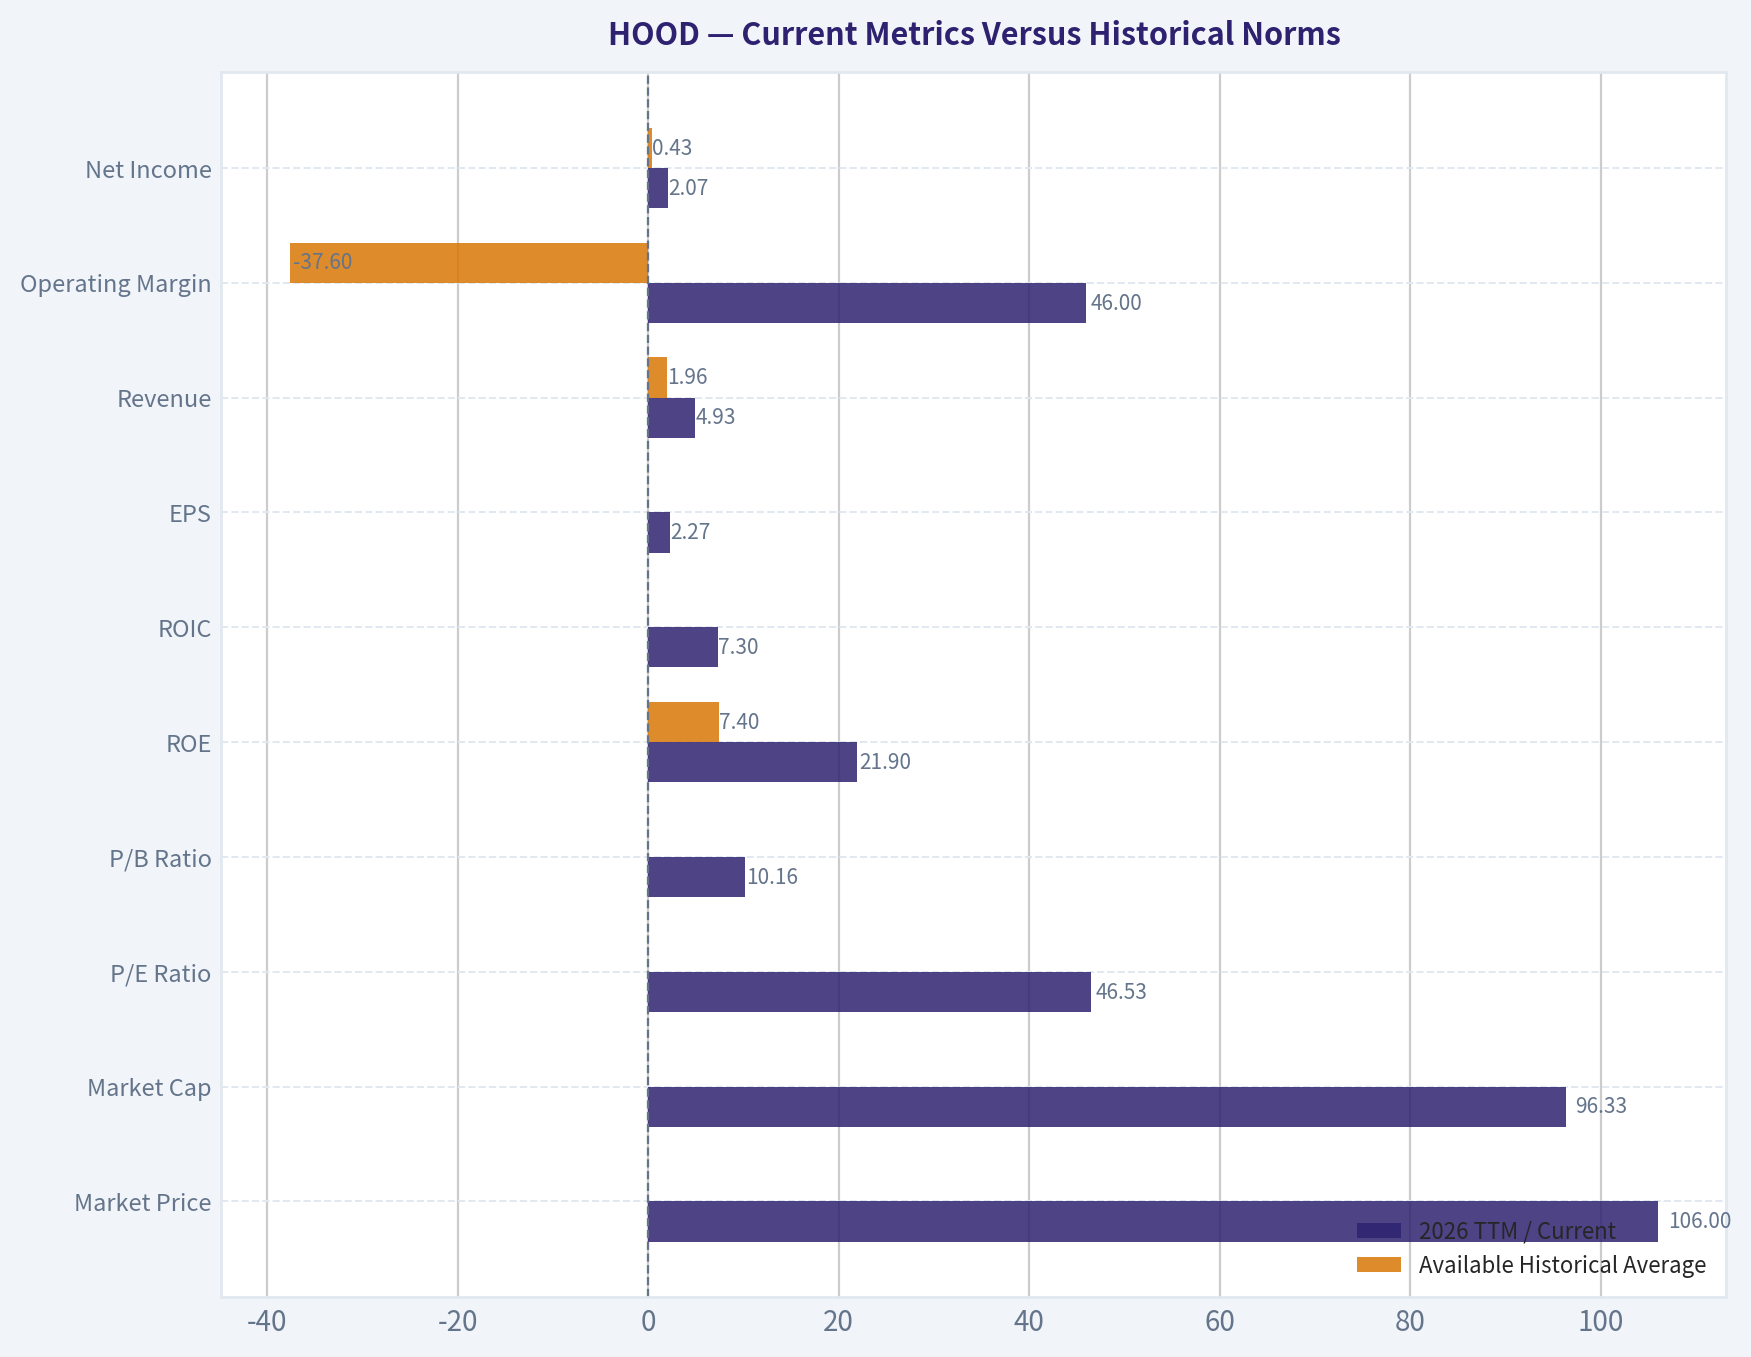
Task: Select the "Available Historical Average" legend text
Action: point(1562,1265)
